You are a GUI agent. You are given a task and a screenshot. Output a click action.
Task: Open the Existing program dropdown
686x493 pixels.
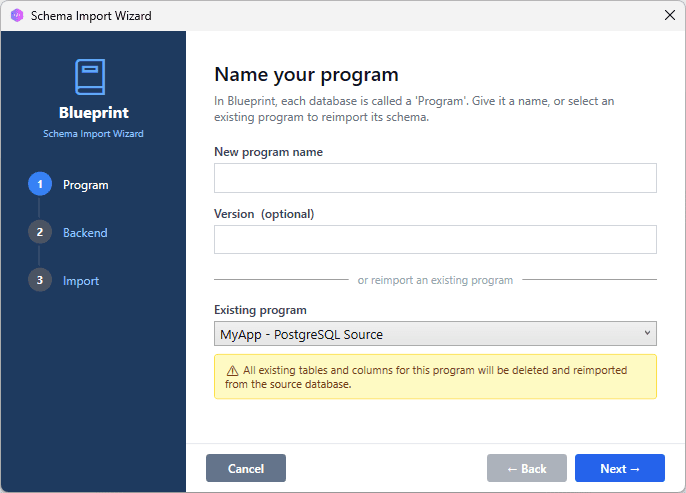435,334
